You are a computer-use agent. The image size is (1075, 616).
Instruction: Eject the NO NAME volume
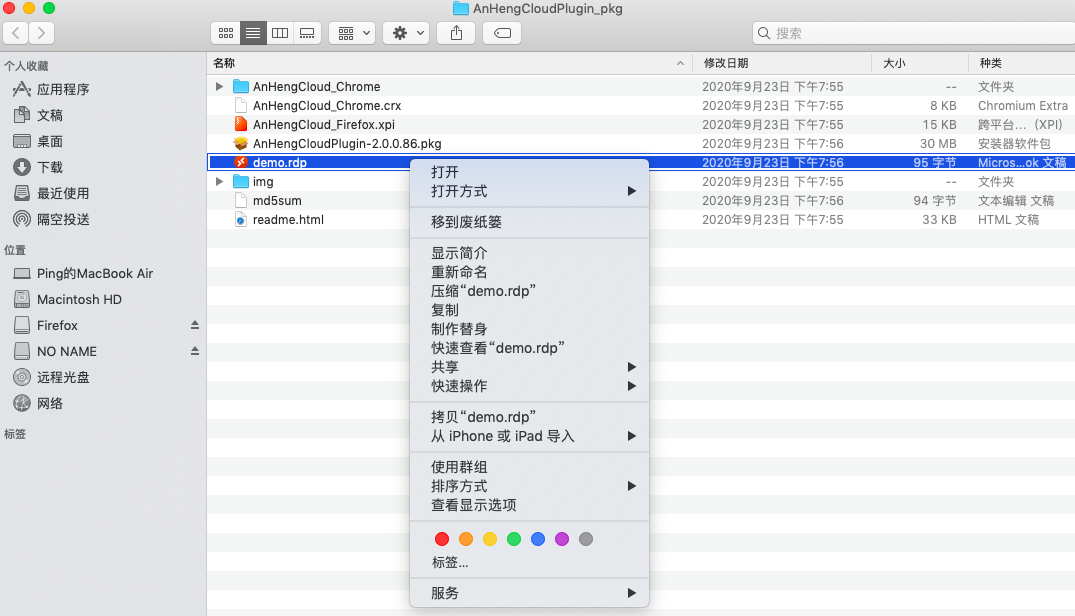click(x=195, y=351)
